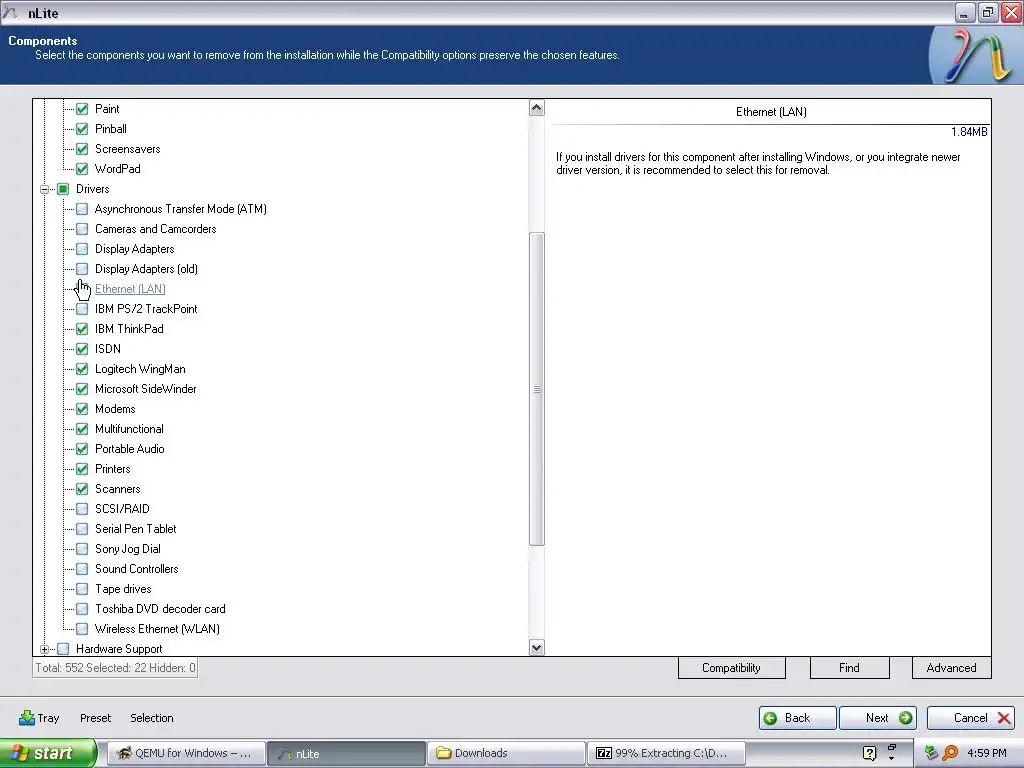Click the help question mark tray icon
The width and height of the screenshot is (1024, 768).
[x=869, y=753]
